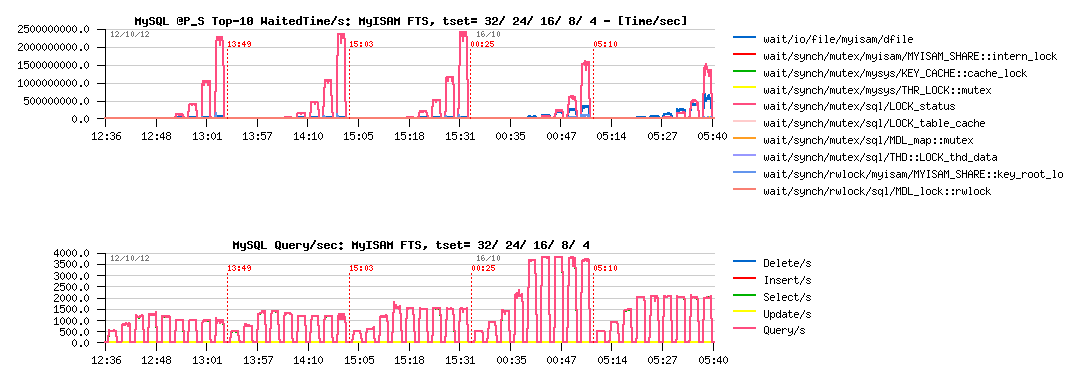1082x374 pixels.
Task: Click the MYISAM_SHARE::intern_lock legend entry
Action: click(x=895, y=56)
